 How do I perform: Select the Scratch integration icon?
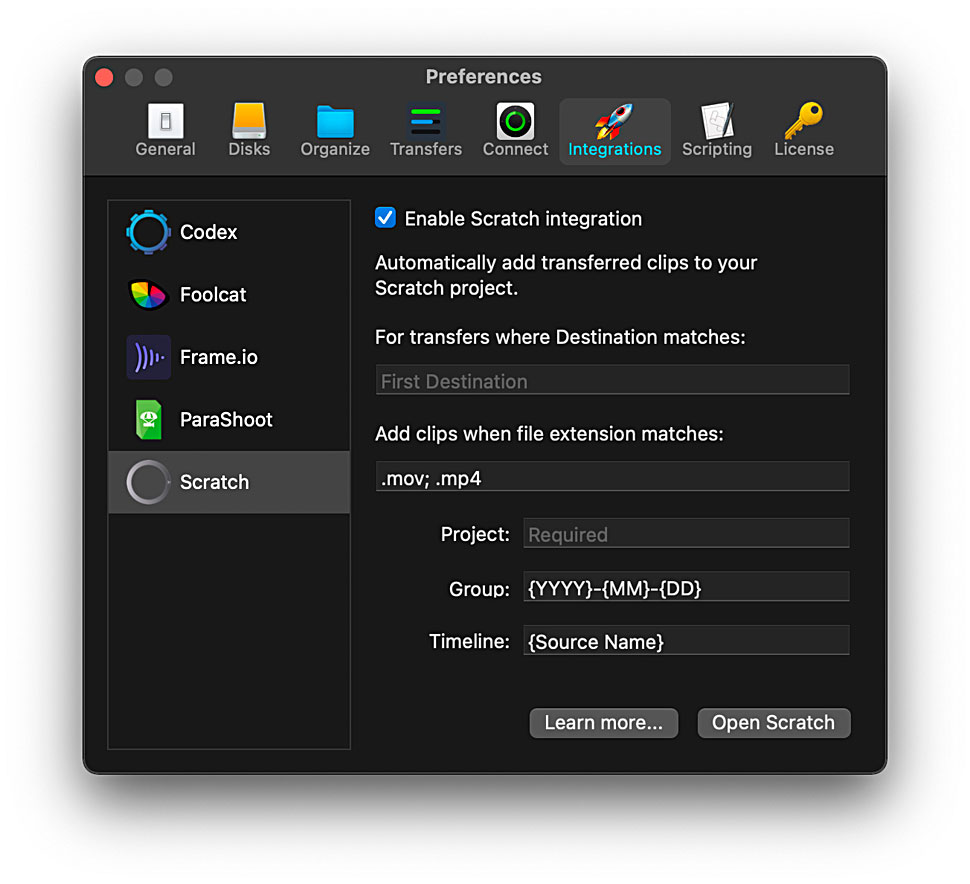click(x=148, y=482)
